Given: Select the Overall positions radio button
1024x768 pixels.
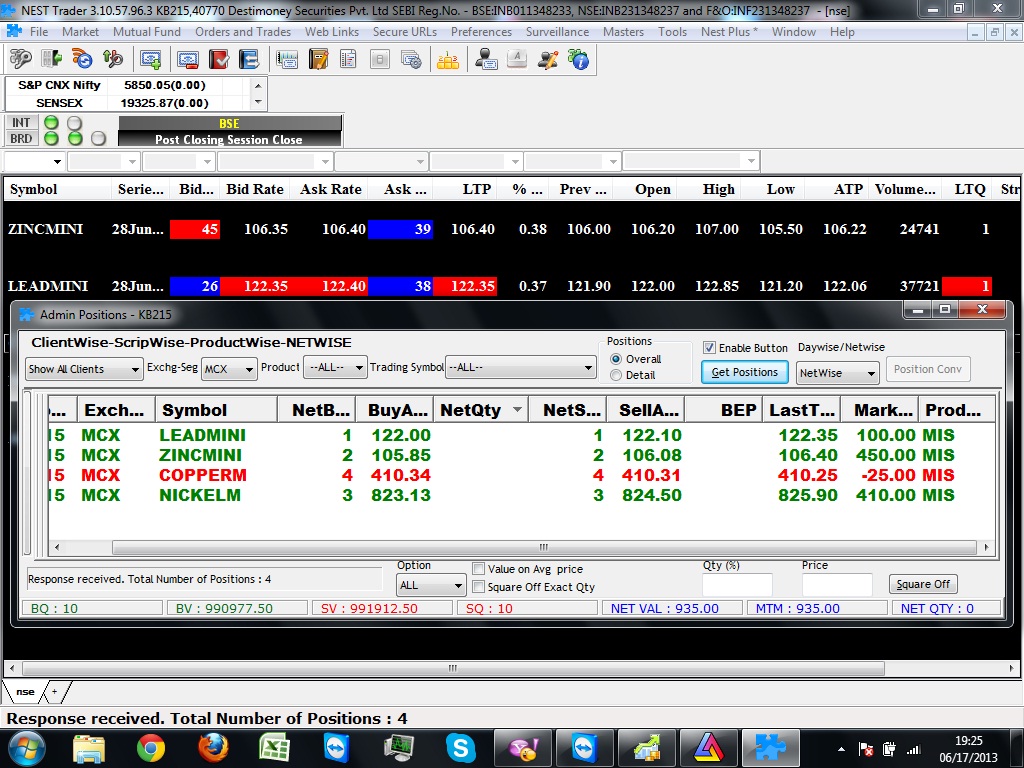Looking at the screenshot, I should click(x=616, y=359).
